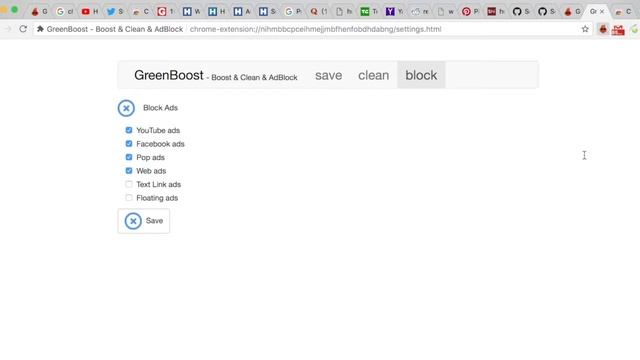Uncheck the Facebook ads checkbox
Screen dimensions: 640x360
coord(129,144)
